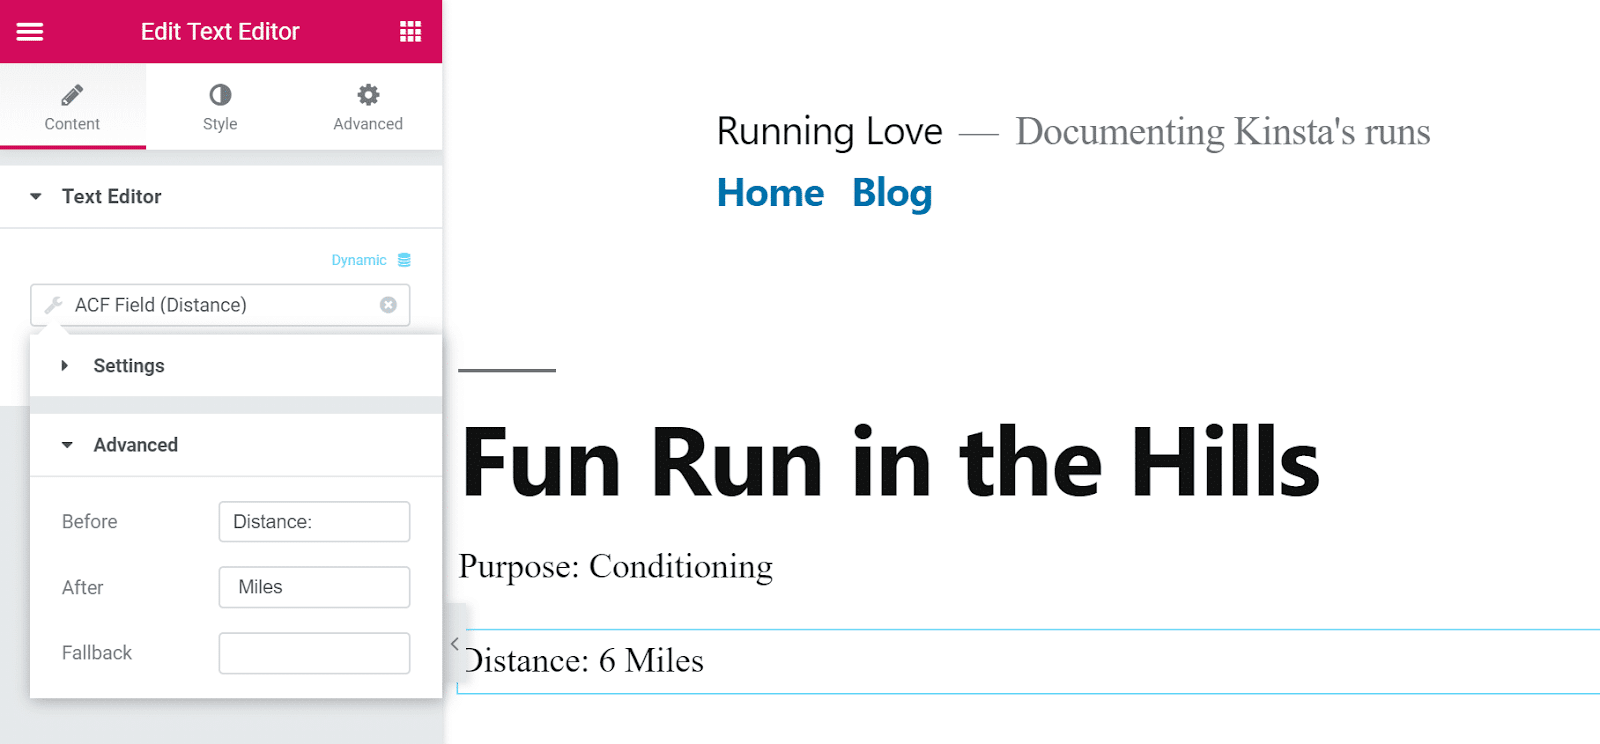Collapse the Text Editor section
Image resolution: width=1600 pixels, height=744 pixels.
click(36, 197)
